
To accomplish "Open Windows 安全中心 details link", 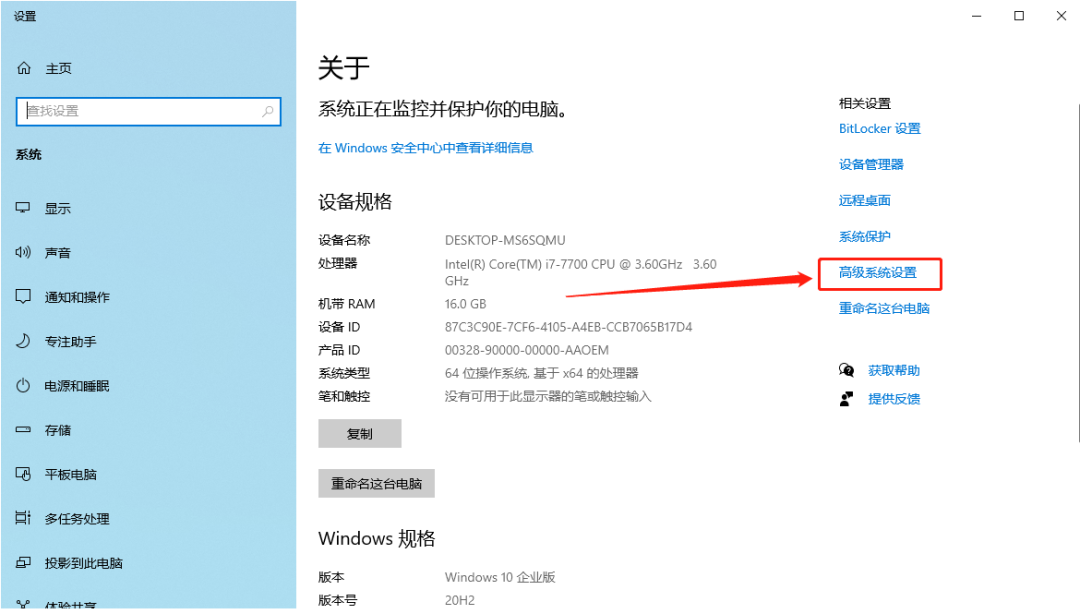I will coord(425,148).
